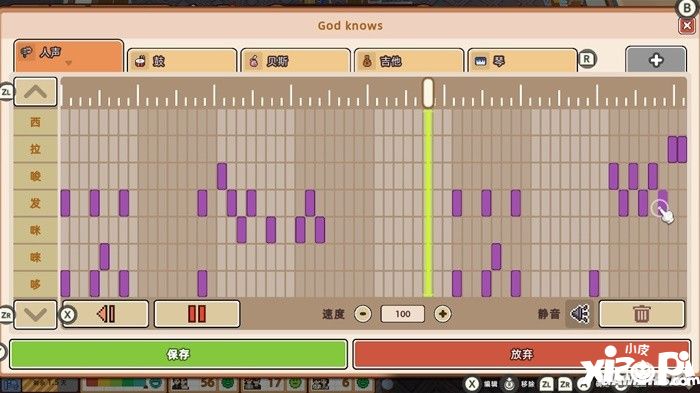Open the 贝斯 bass track tab
Image resolution: width=700 pixels, height=393 pixels.
(295, 61)
